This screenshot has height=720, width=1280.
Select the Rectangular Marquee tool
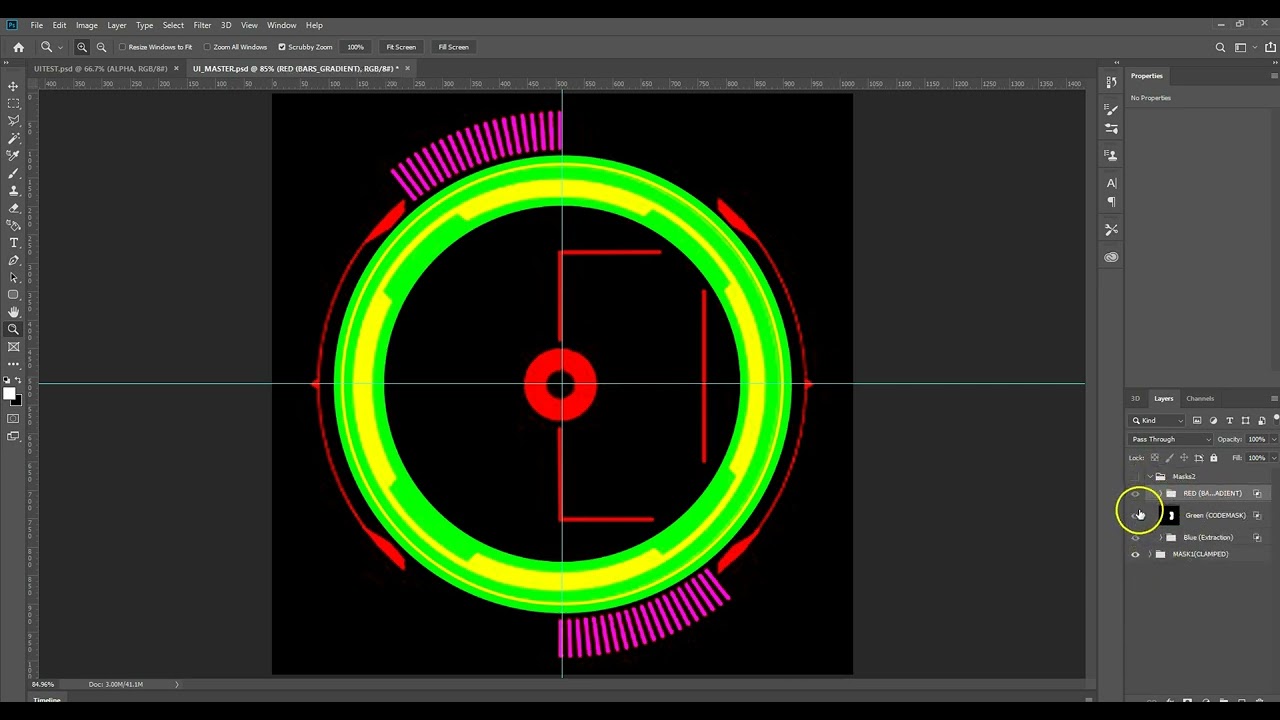click(x=14, y=103)
